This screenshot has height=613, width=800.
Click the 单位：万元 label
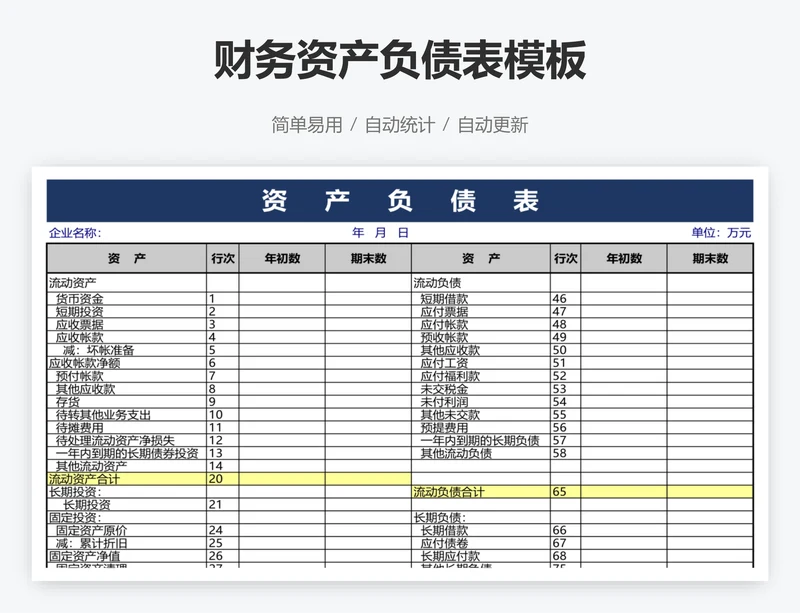[x=721, y=233]
